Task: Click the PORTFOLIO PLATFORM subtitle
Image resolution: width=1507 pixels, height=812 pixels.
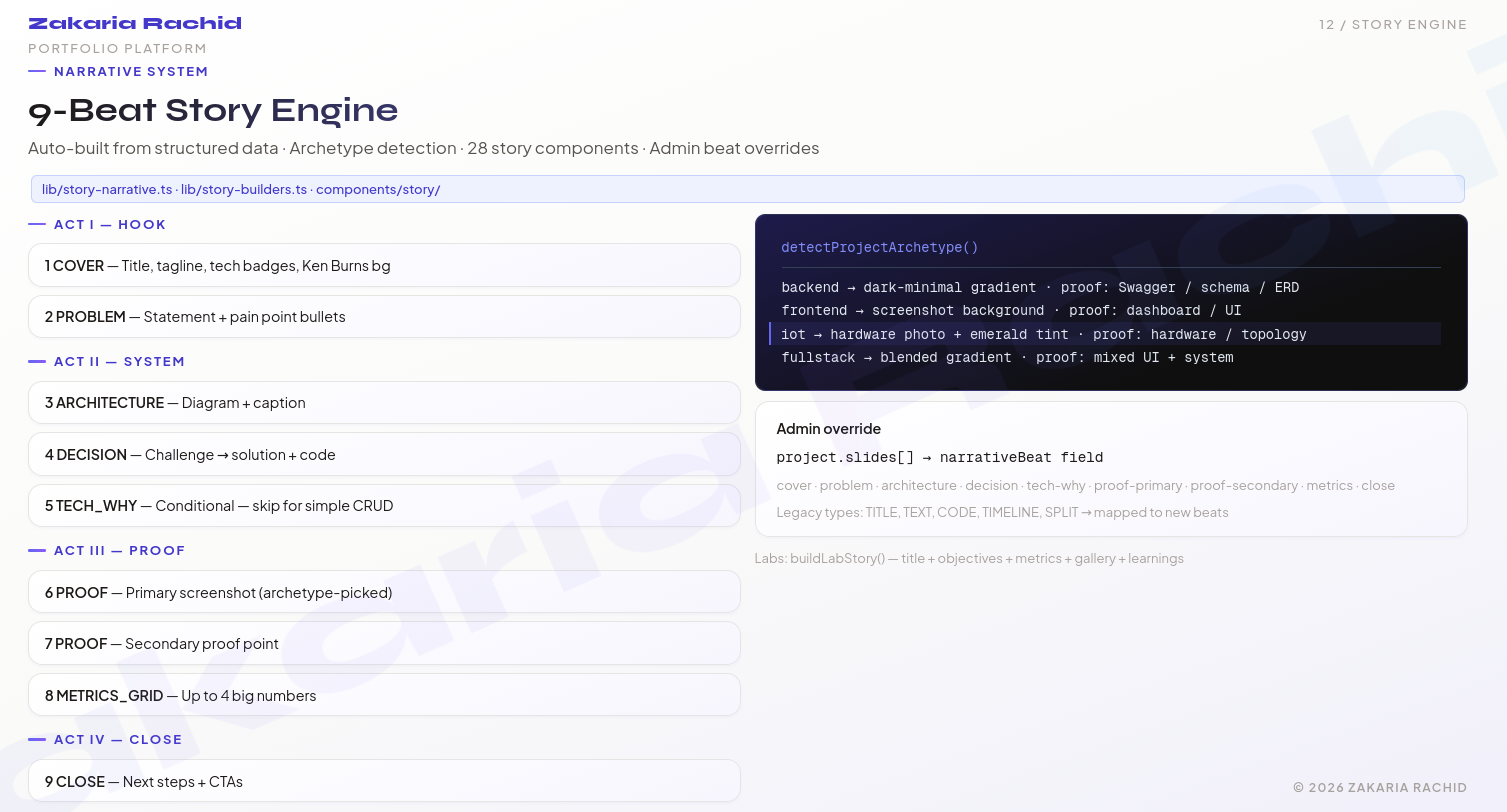Action: [117, 48]
